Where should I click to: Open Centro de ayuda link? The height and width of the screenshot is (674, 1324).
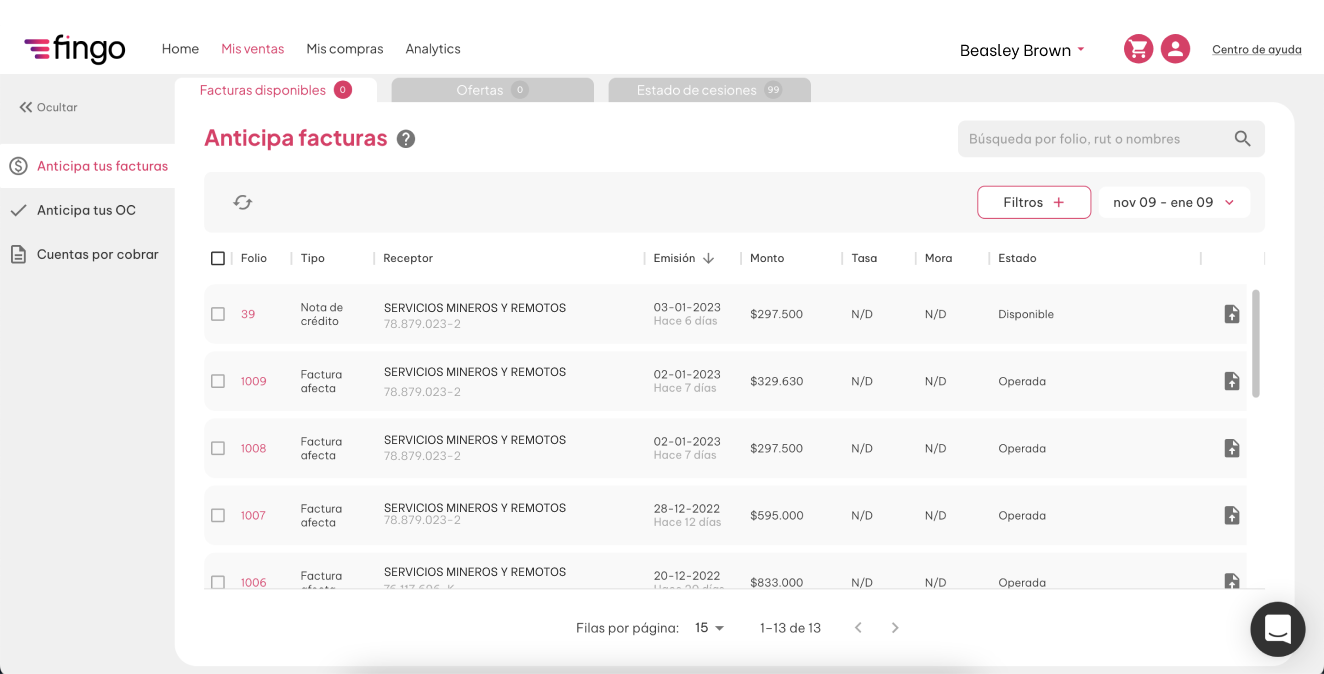click(1257, 49)
